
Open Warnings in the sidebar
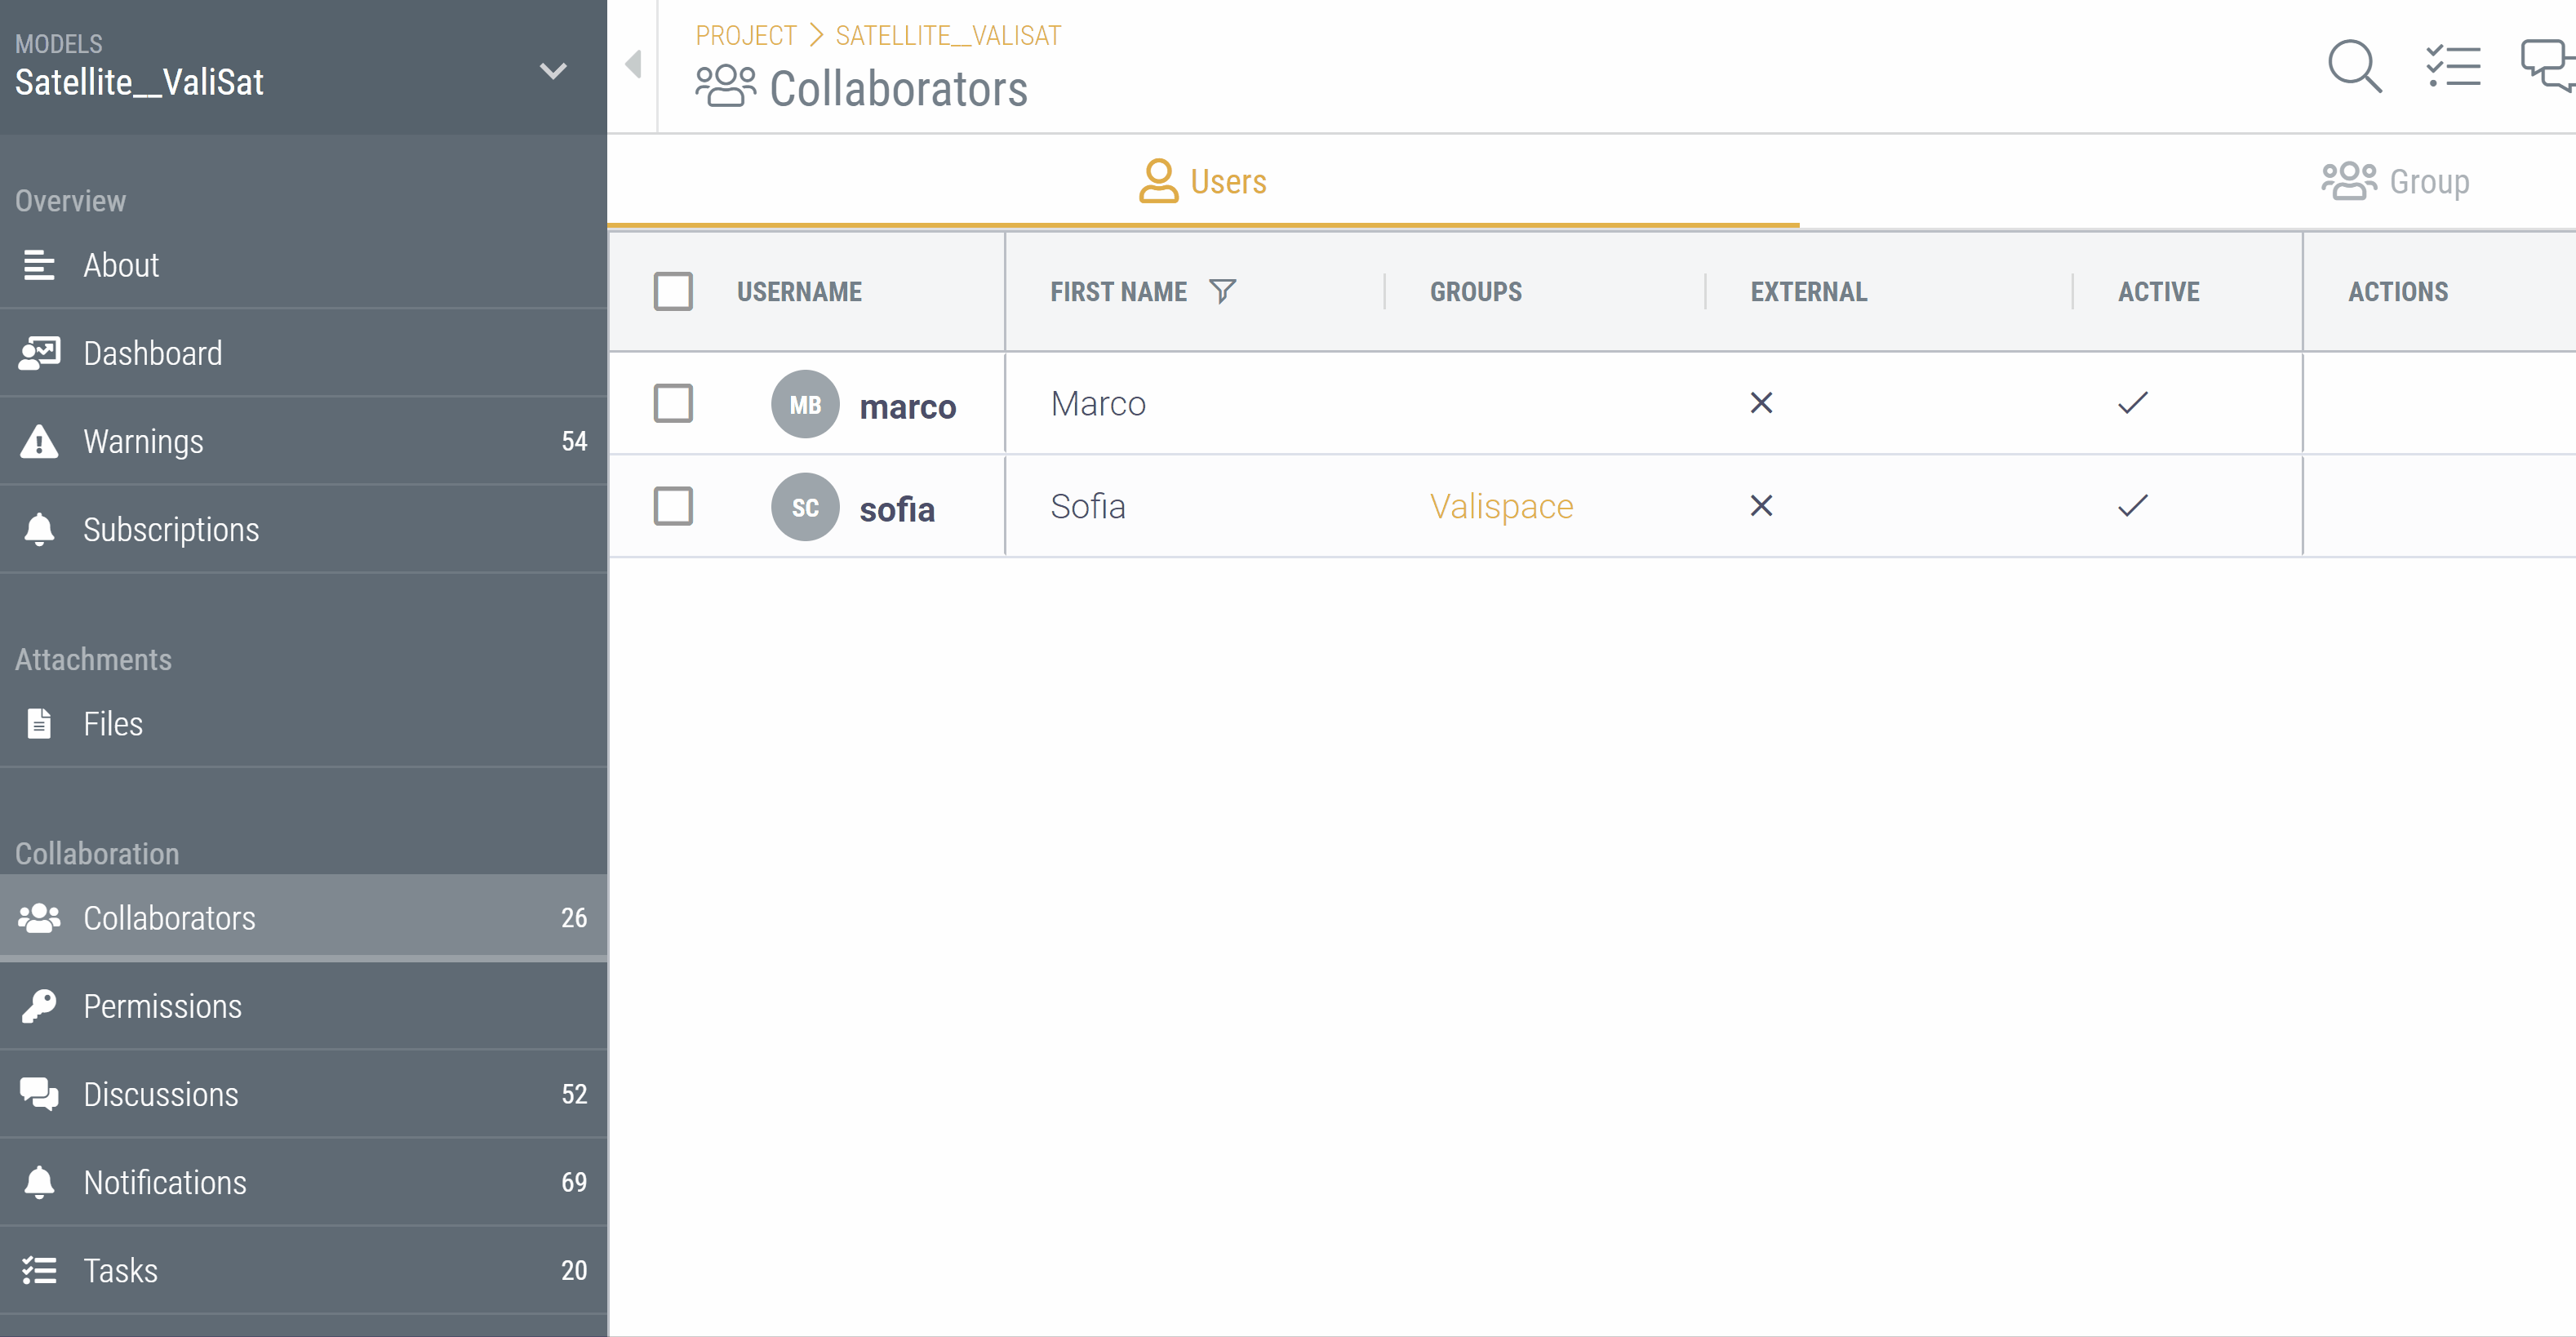click(143, 441)
